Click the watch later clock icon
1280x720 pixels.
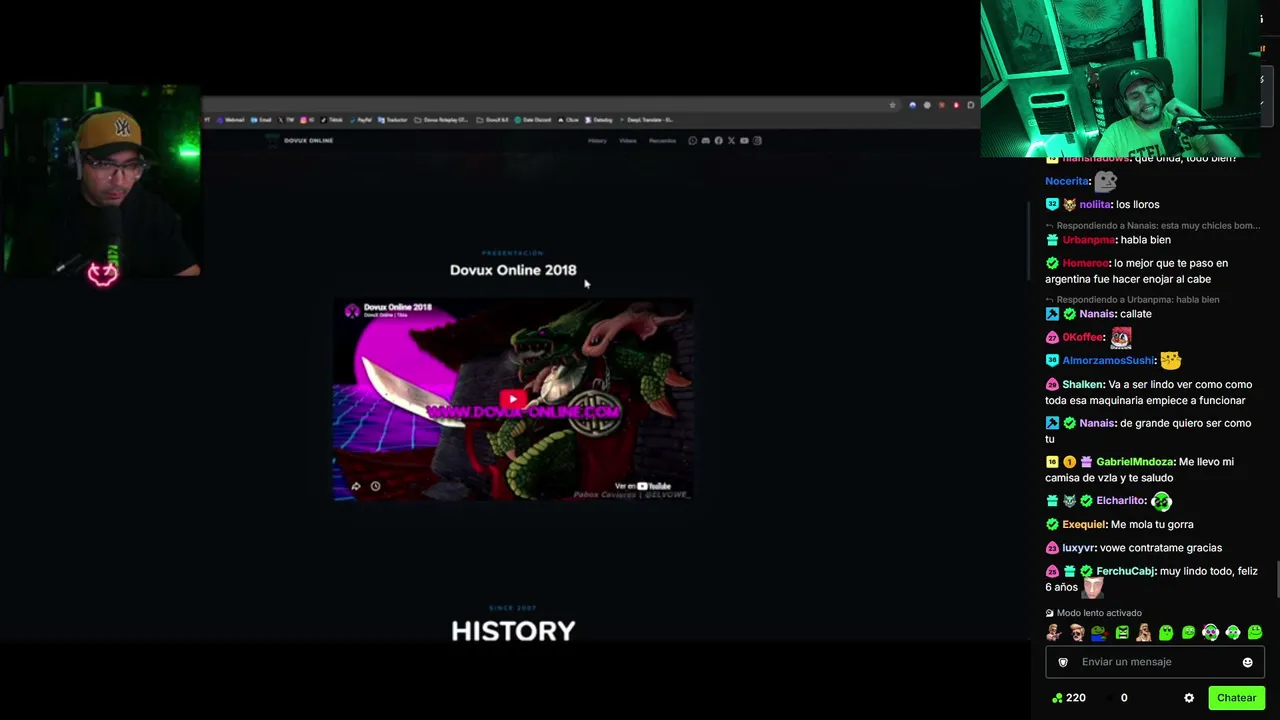pos(375,486)
